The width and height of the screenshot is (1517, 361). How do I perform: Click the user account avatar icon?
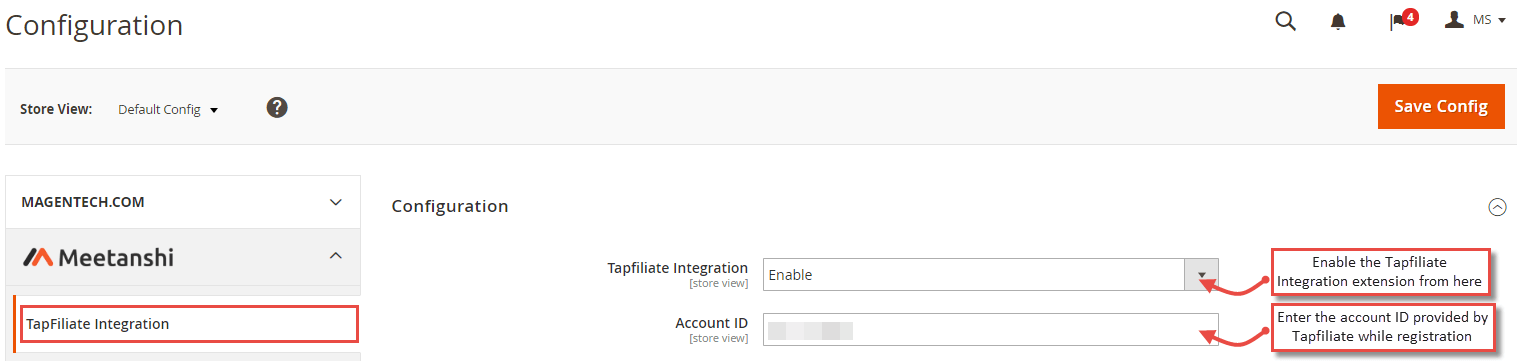(x=1454, y=20)
